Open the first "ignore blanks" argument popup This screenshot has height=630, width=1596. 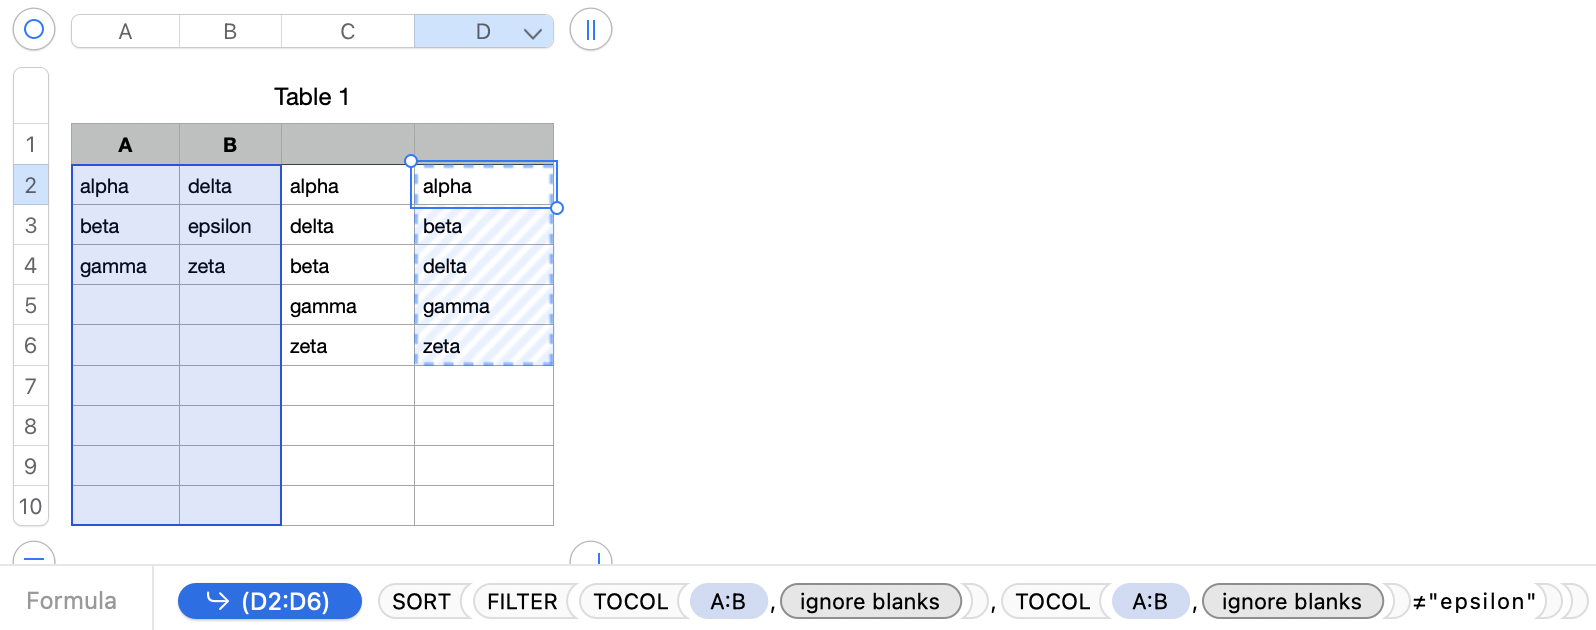pyautogui.click(x=870, y=602)
